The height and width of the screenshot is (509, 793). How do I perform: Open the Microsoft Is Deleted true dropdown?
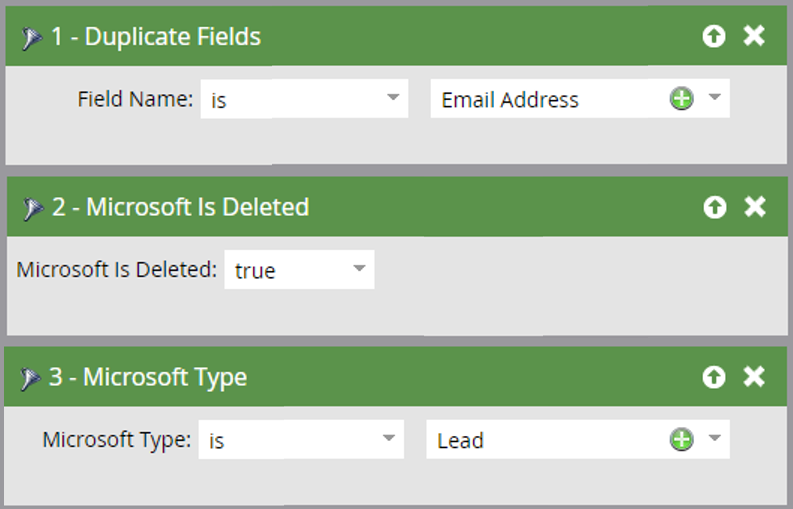pos(299,269)
